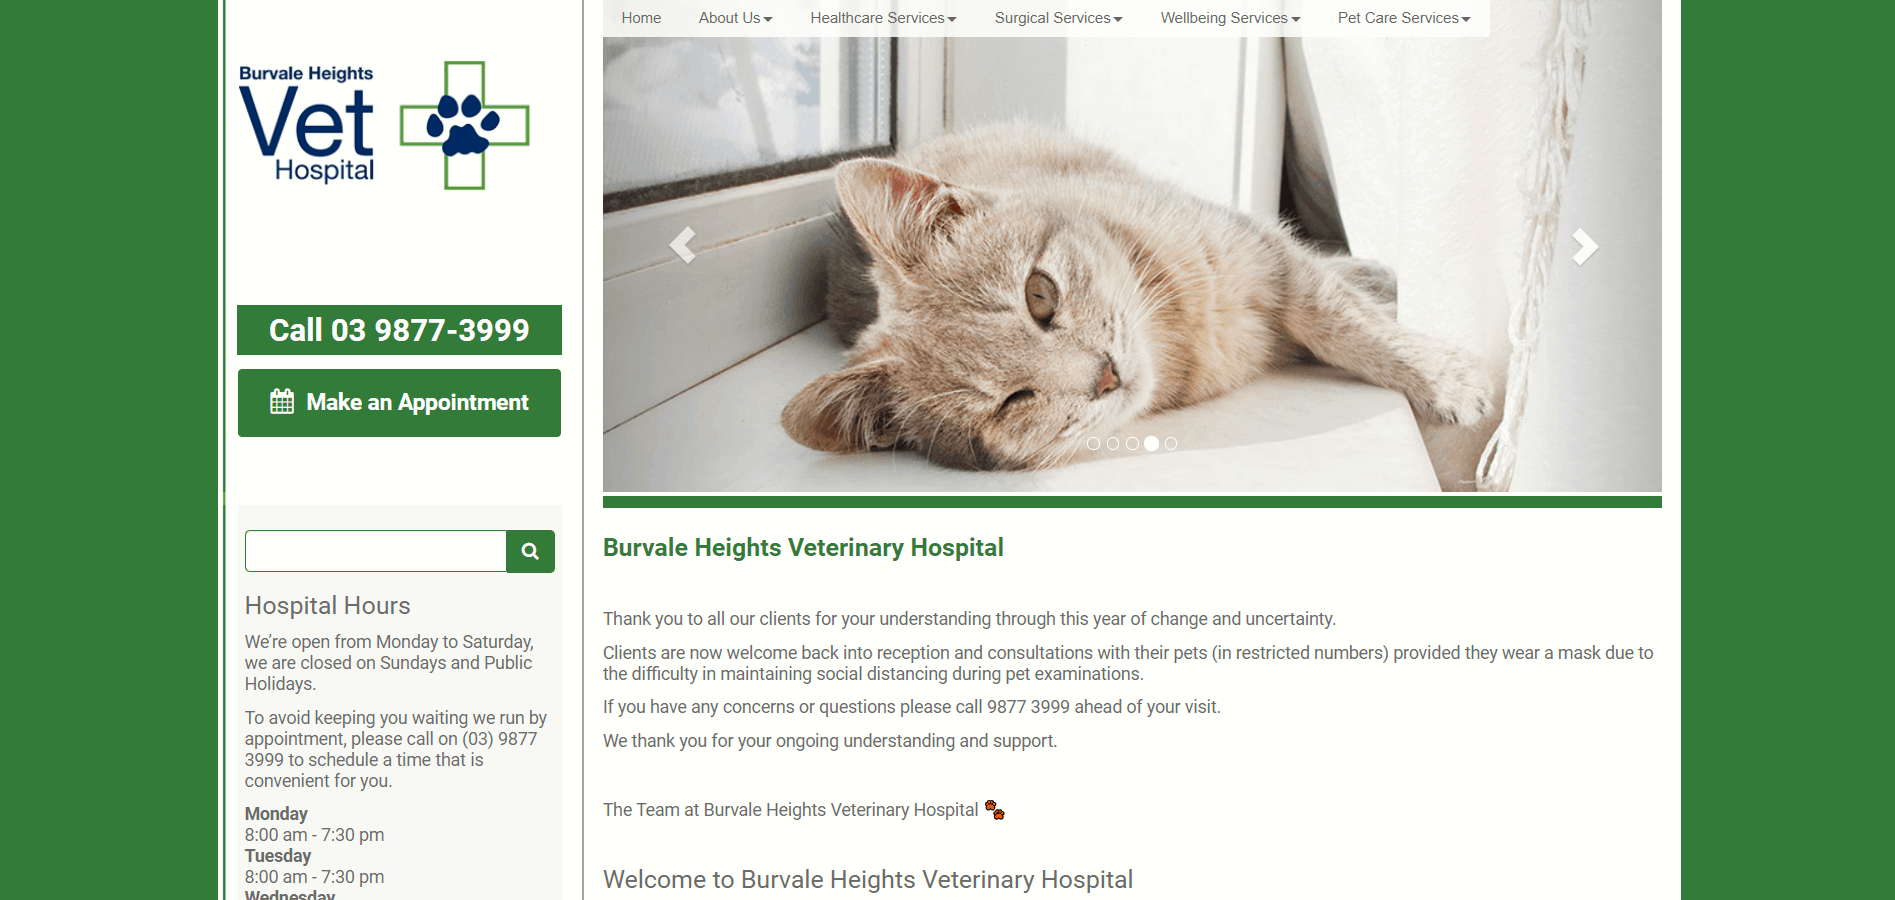Click inside the sidebar search field
The width and height of the screenshot is (1895, 900).
click(x=376, y=551)
